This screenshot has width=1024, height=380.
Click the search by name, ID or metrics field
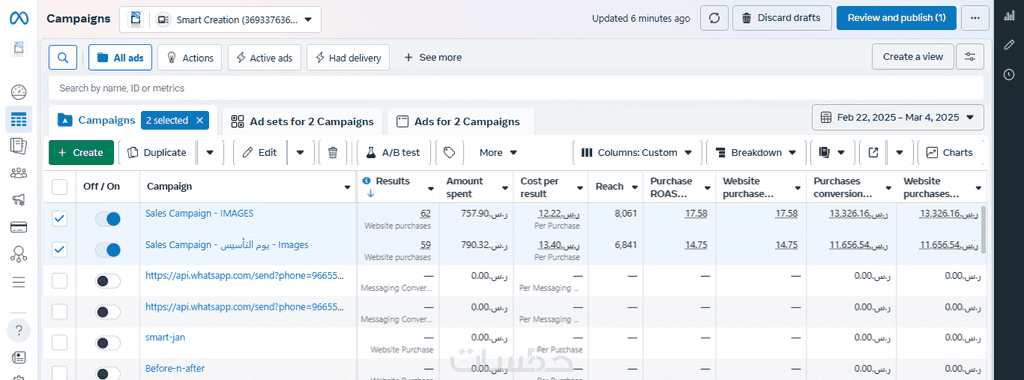[x=516, y=88]
